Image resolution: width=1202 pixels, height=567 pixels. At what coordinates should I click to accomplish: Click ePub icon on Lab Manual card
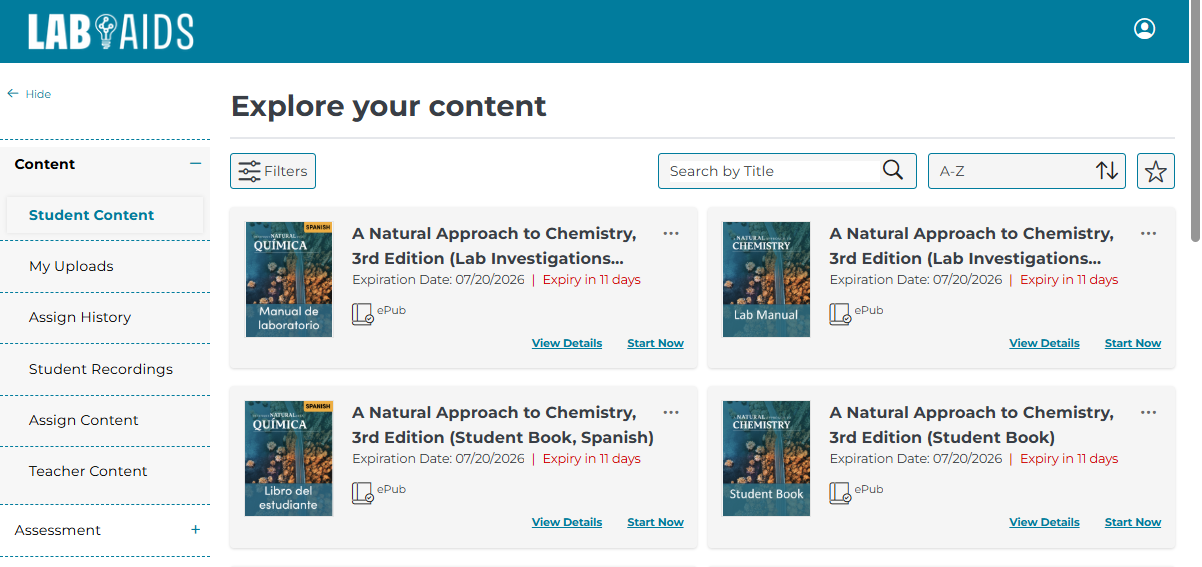841,315
